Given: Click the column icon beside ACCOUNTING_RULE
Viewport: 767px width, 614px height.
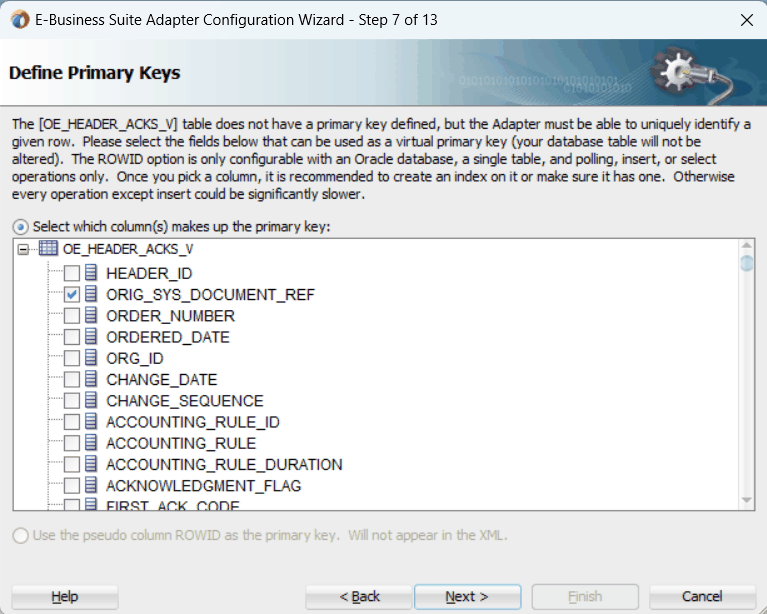Looking at the screenshot, I should coord(91,443).
